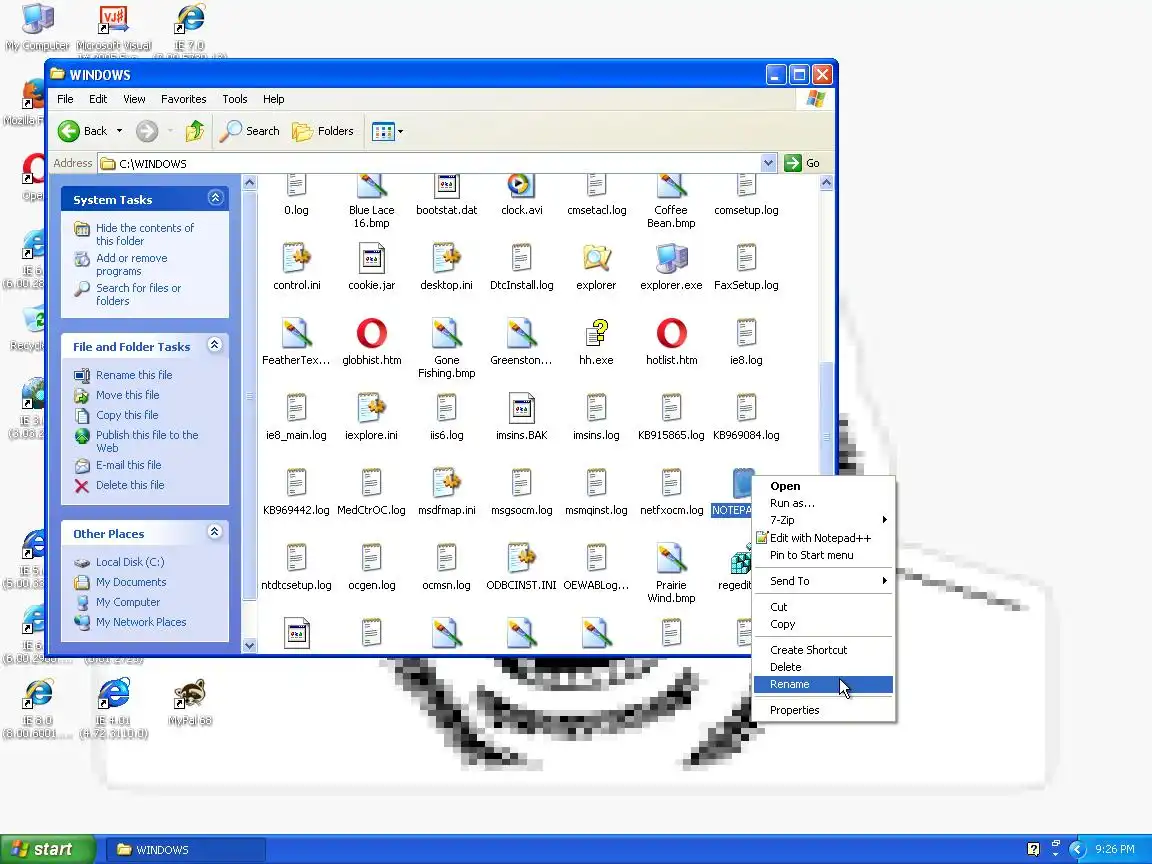This screenshot has height=864, width=1152.
Task: Collapse the System Tasks panel
Action: 215,198
